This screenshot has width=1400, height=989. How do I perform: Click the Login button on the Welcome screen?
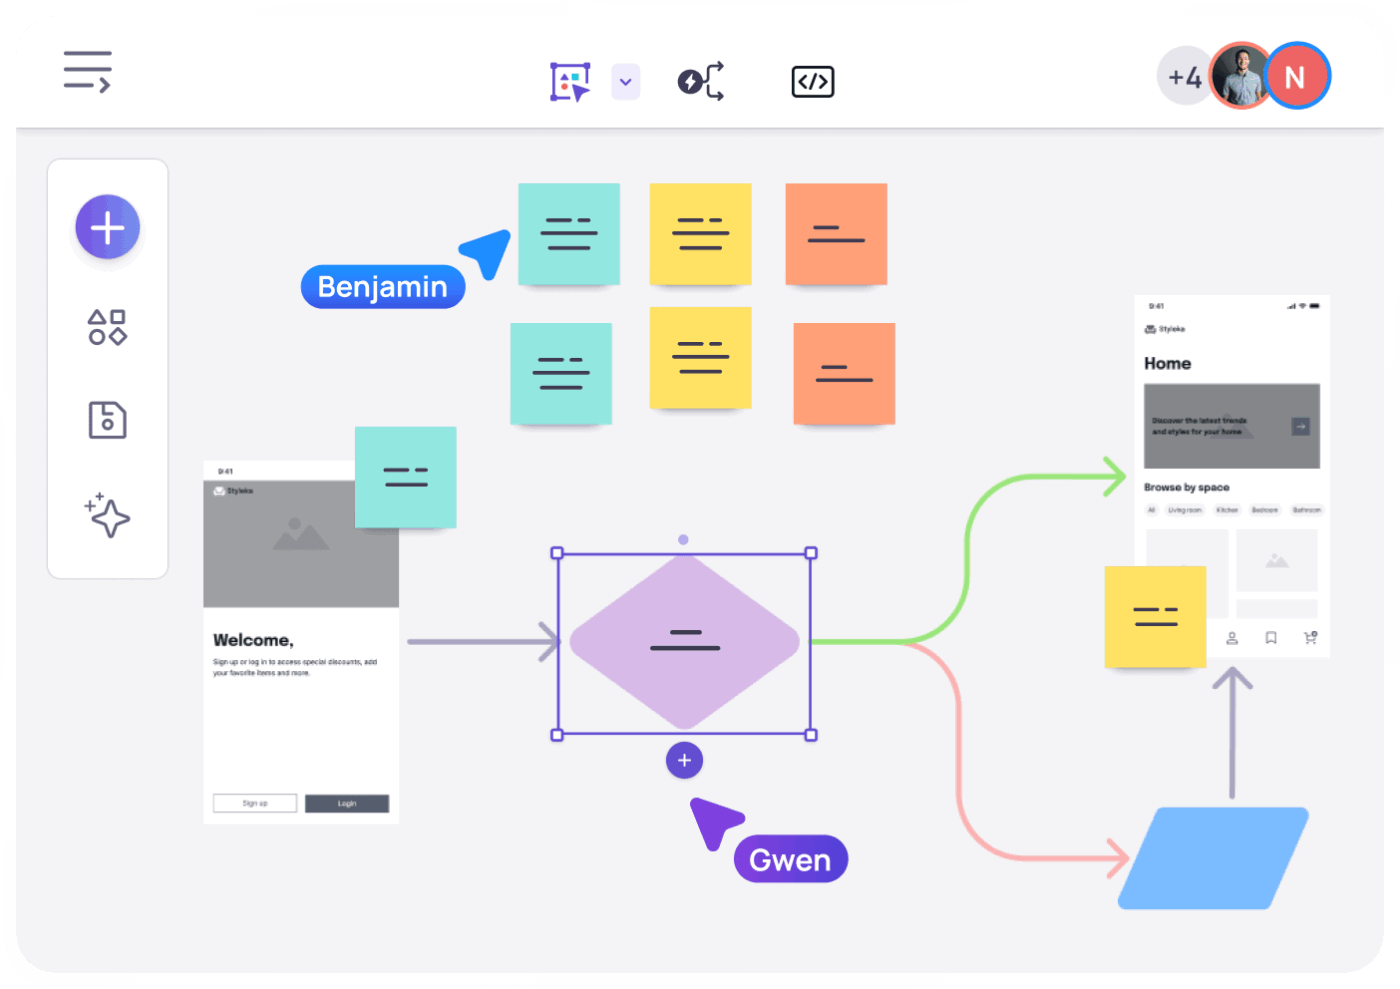[x=347, y=803]
